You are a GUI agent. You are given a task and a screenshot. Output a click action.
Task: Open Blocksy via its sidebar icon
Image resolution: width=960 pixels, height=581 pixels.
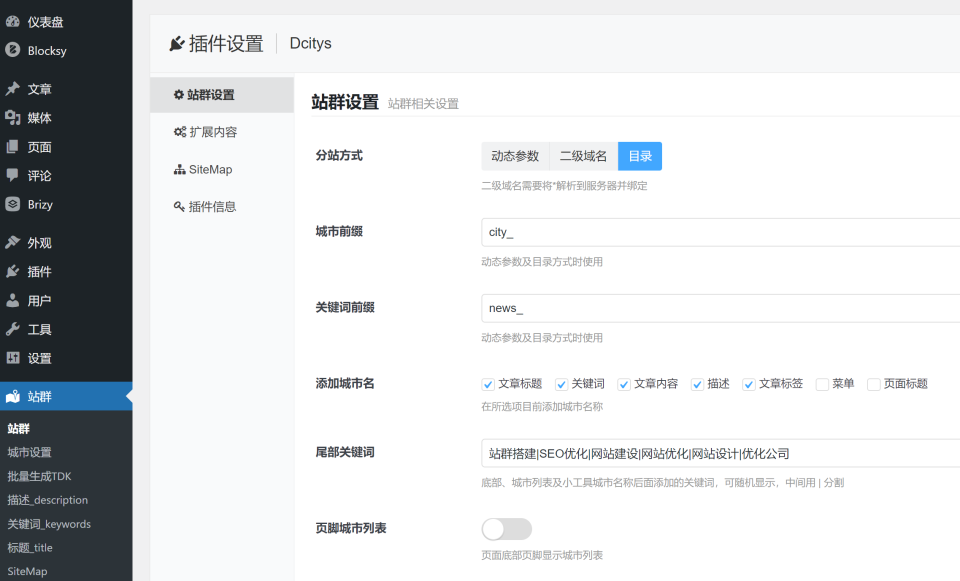coord(12,50)
